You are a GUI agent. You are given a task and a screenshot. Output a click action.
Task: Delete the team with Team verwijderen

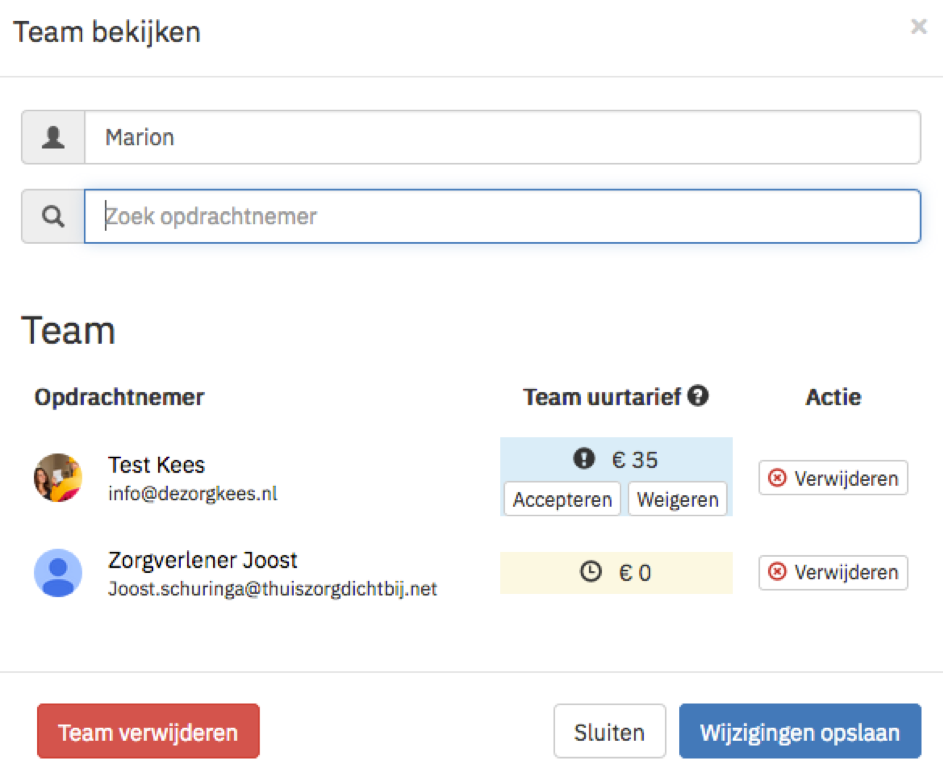(x=148, y=731)
